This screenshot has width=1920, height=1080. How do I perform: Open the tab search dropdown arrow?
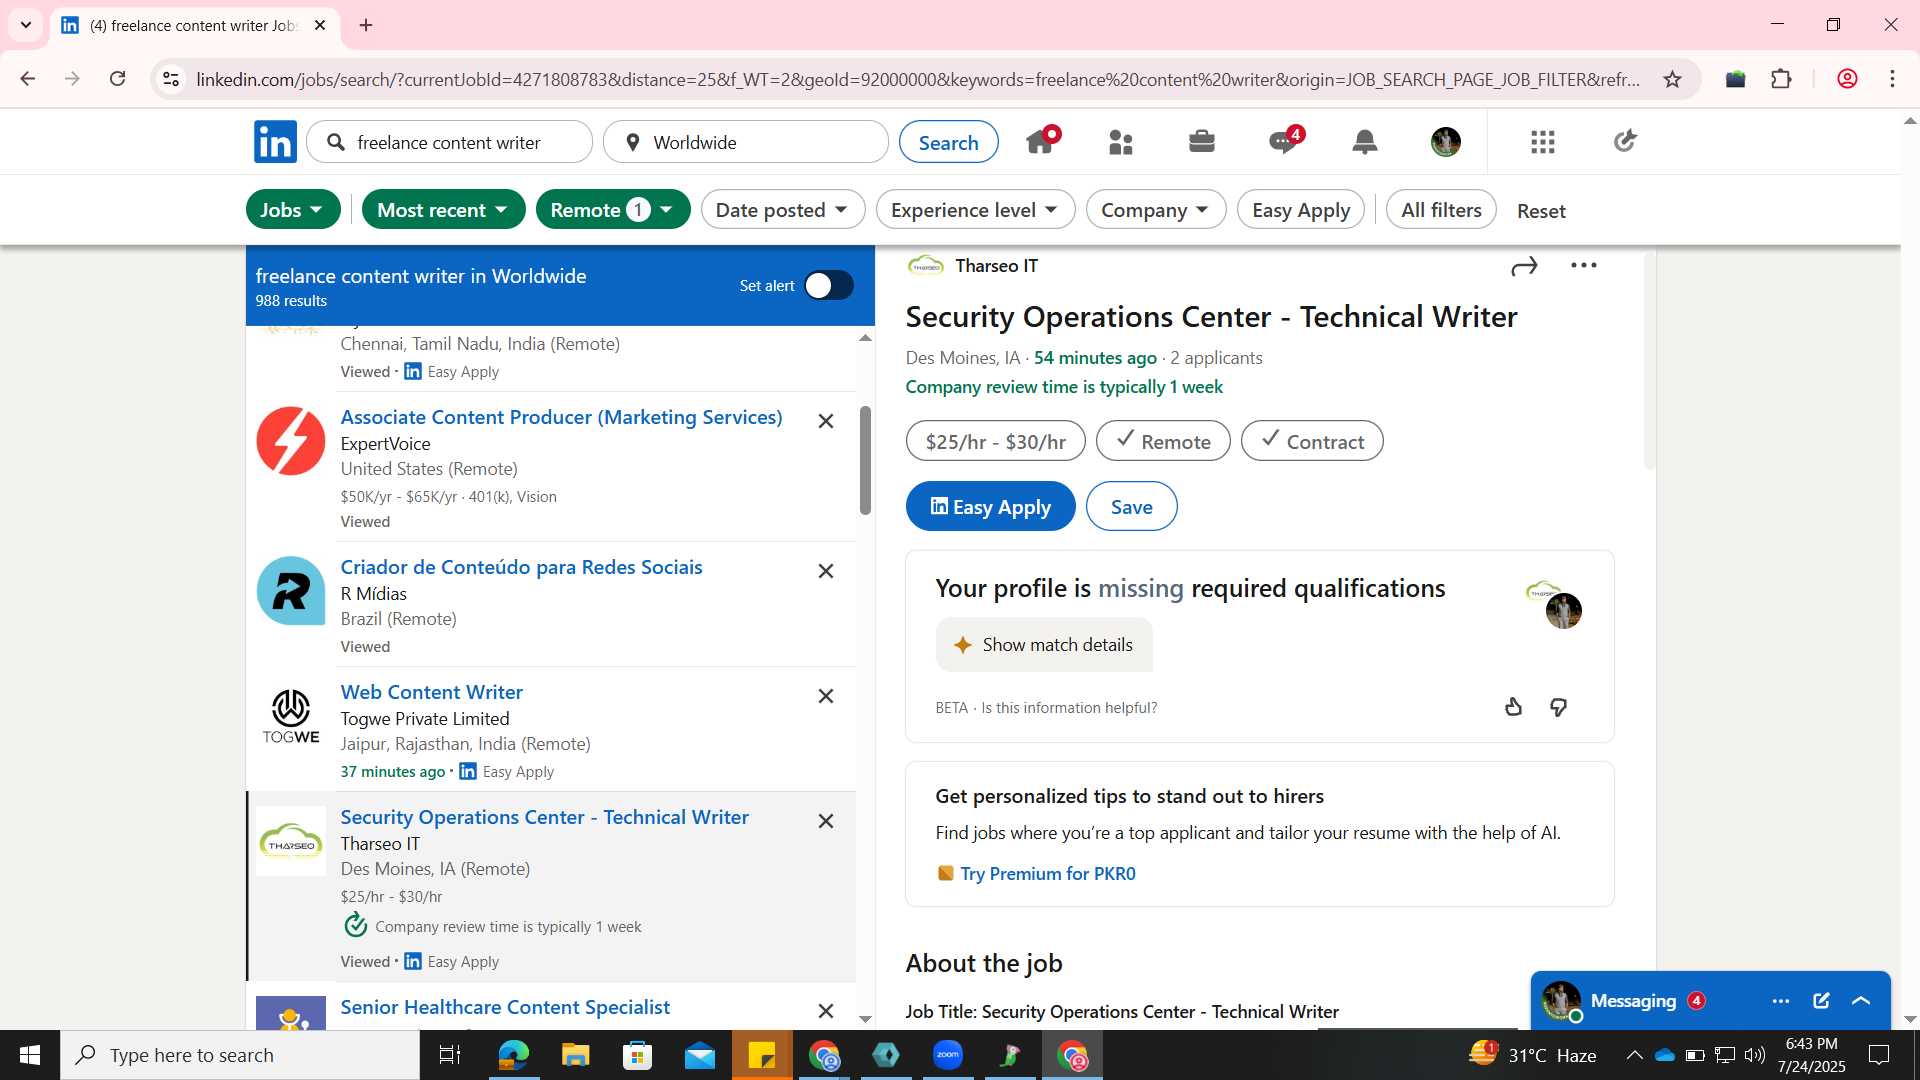[x=26, y=25]
